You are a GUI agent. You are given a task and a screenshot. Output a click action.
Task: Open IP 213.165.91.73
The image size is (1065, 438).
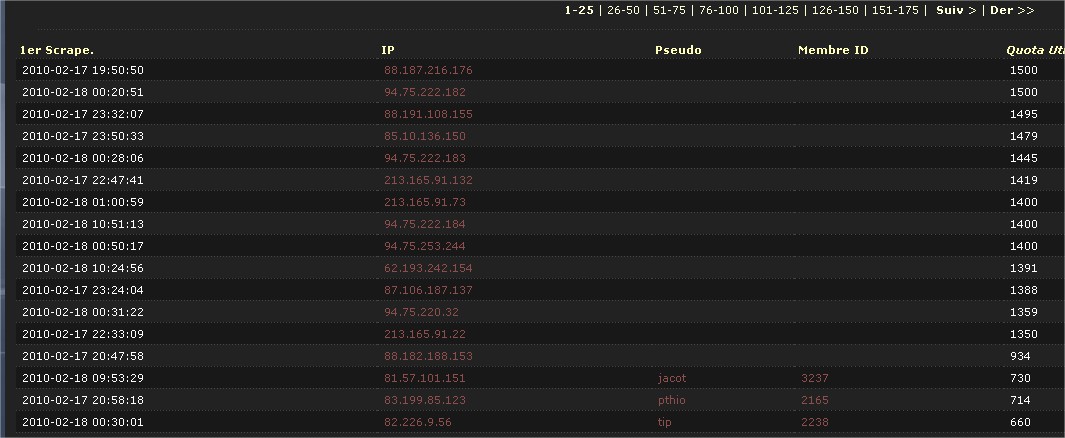tap(425, 202)
